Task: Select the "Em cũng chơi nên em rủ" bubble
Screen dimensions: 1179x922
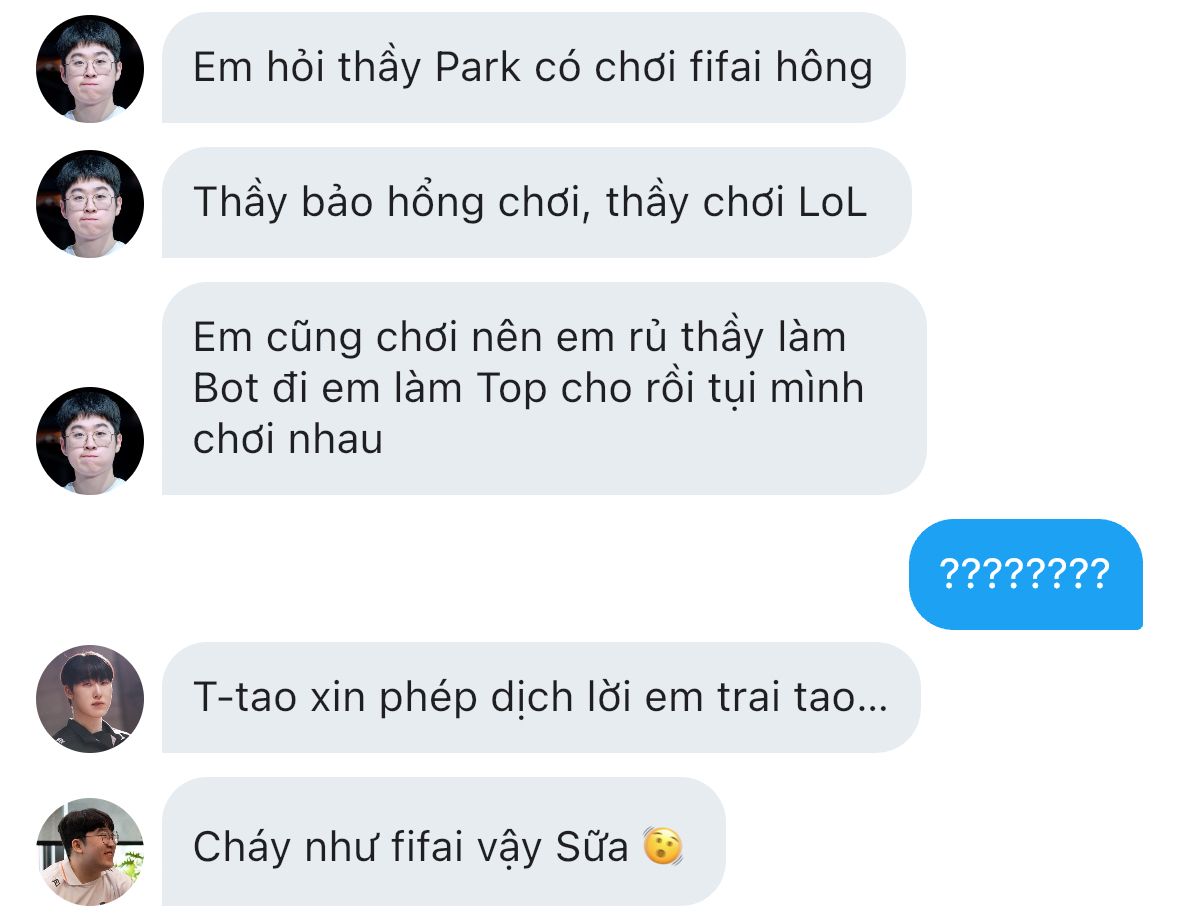Action: tap(544, 389)
